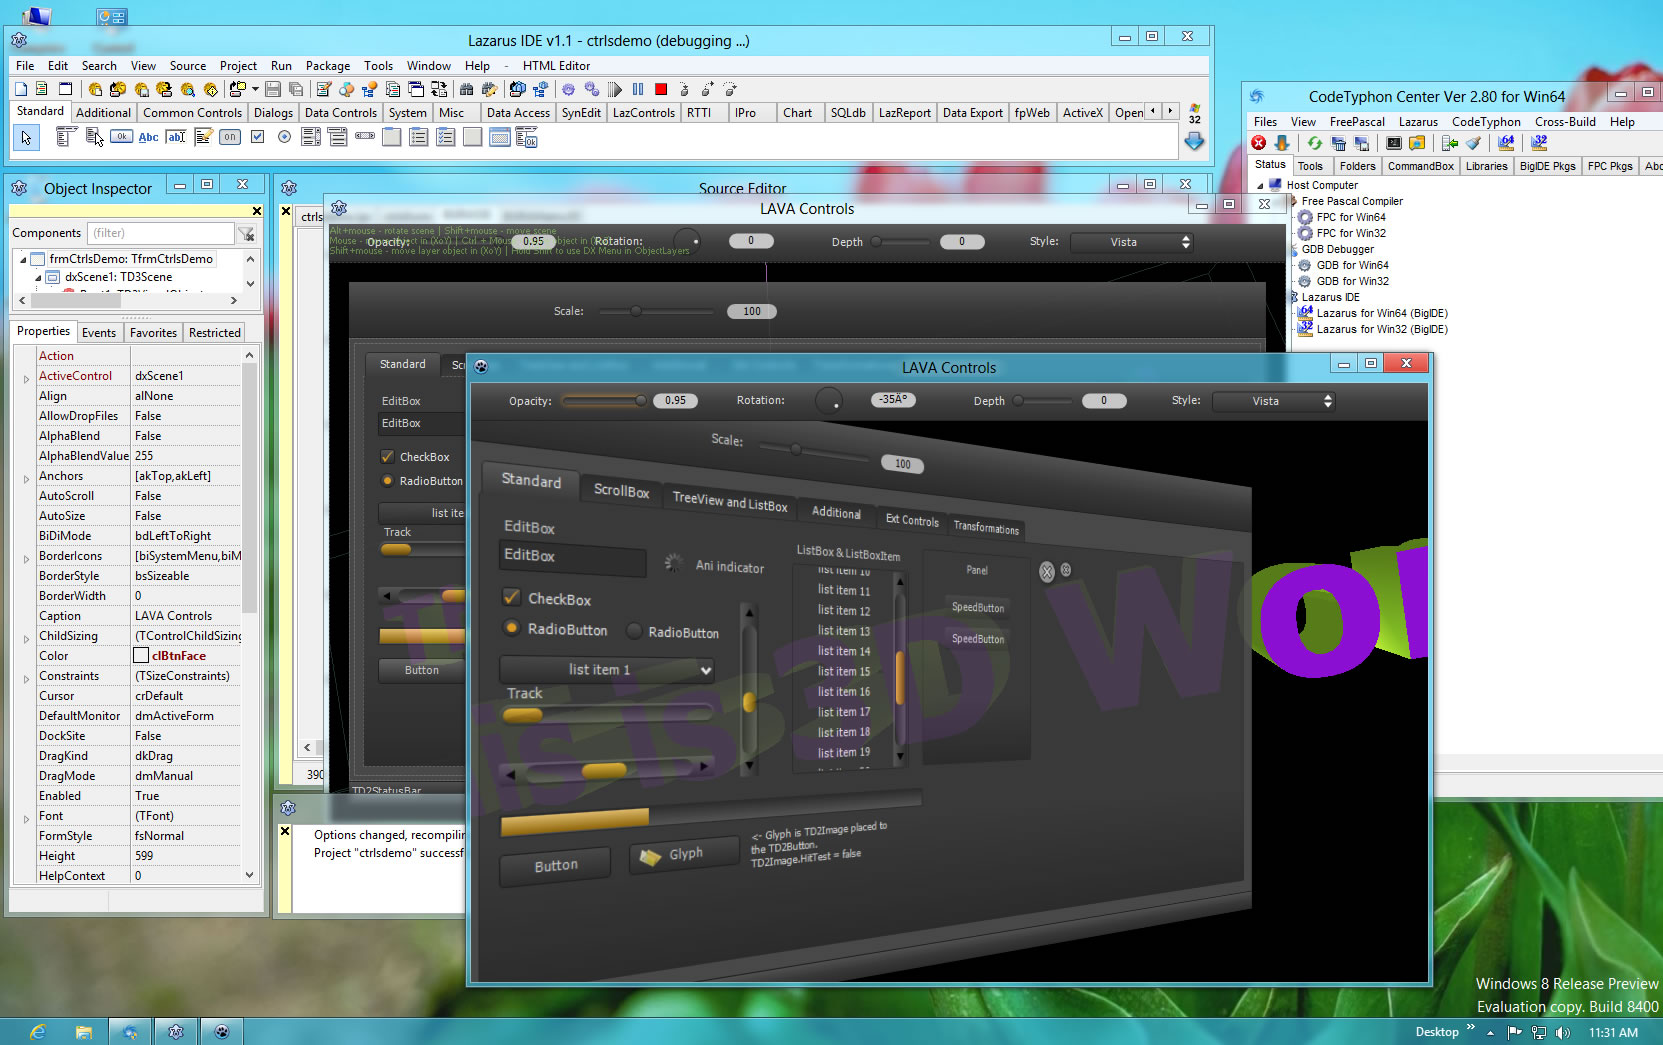Click the Step Into debug icon
The height and width of the screenshot is (1045, 1663).
click(684, 89)
